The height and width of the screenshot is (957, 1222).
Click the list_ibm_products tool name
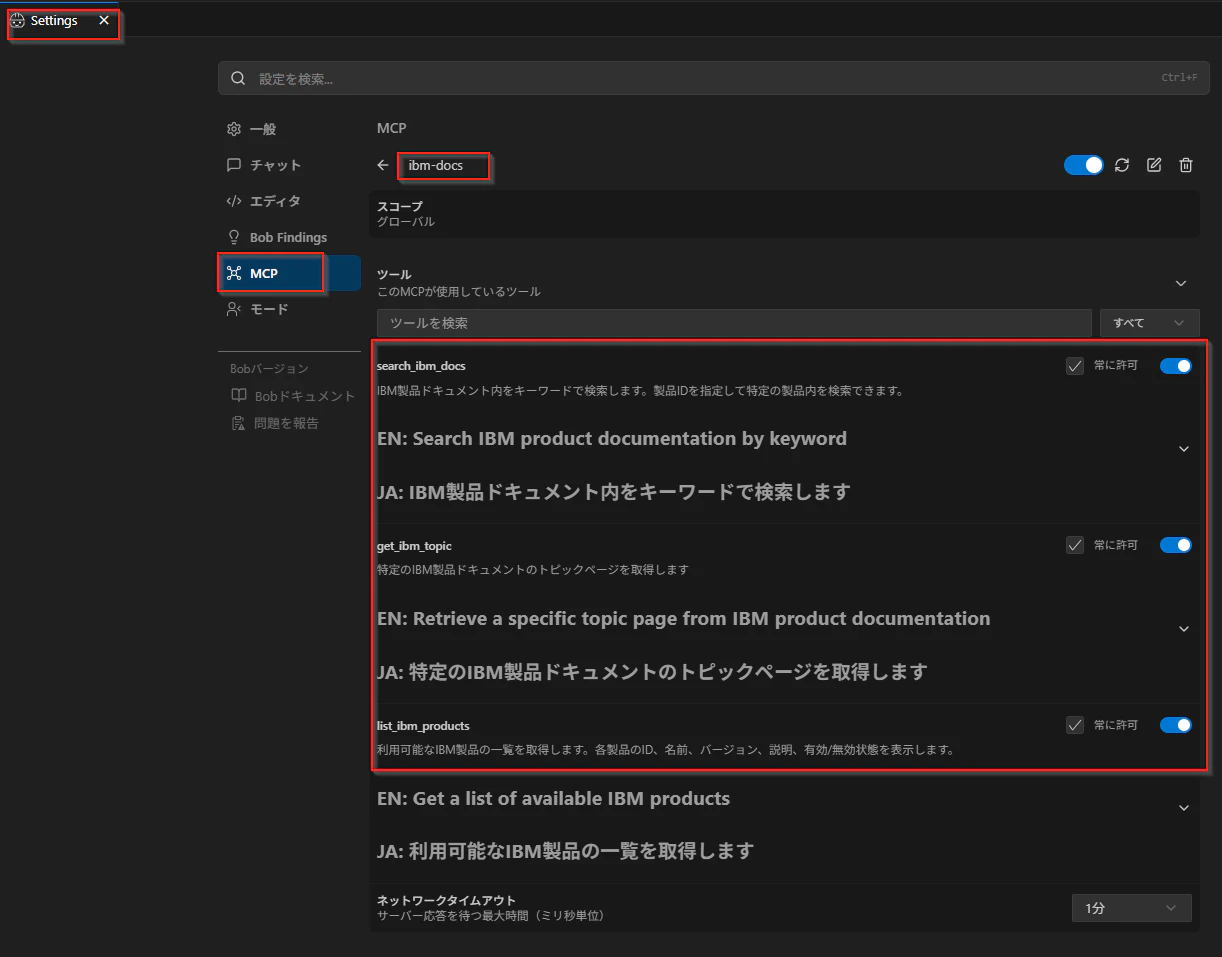(x=423, y=725)
